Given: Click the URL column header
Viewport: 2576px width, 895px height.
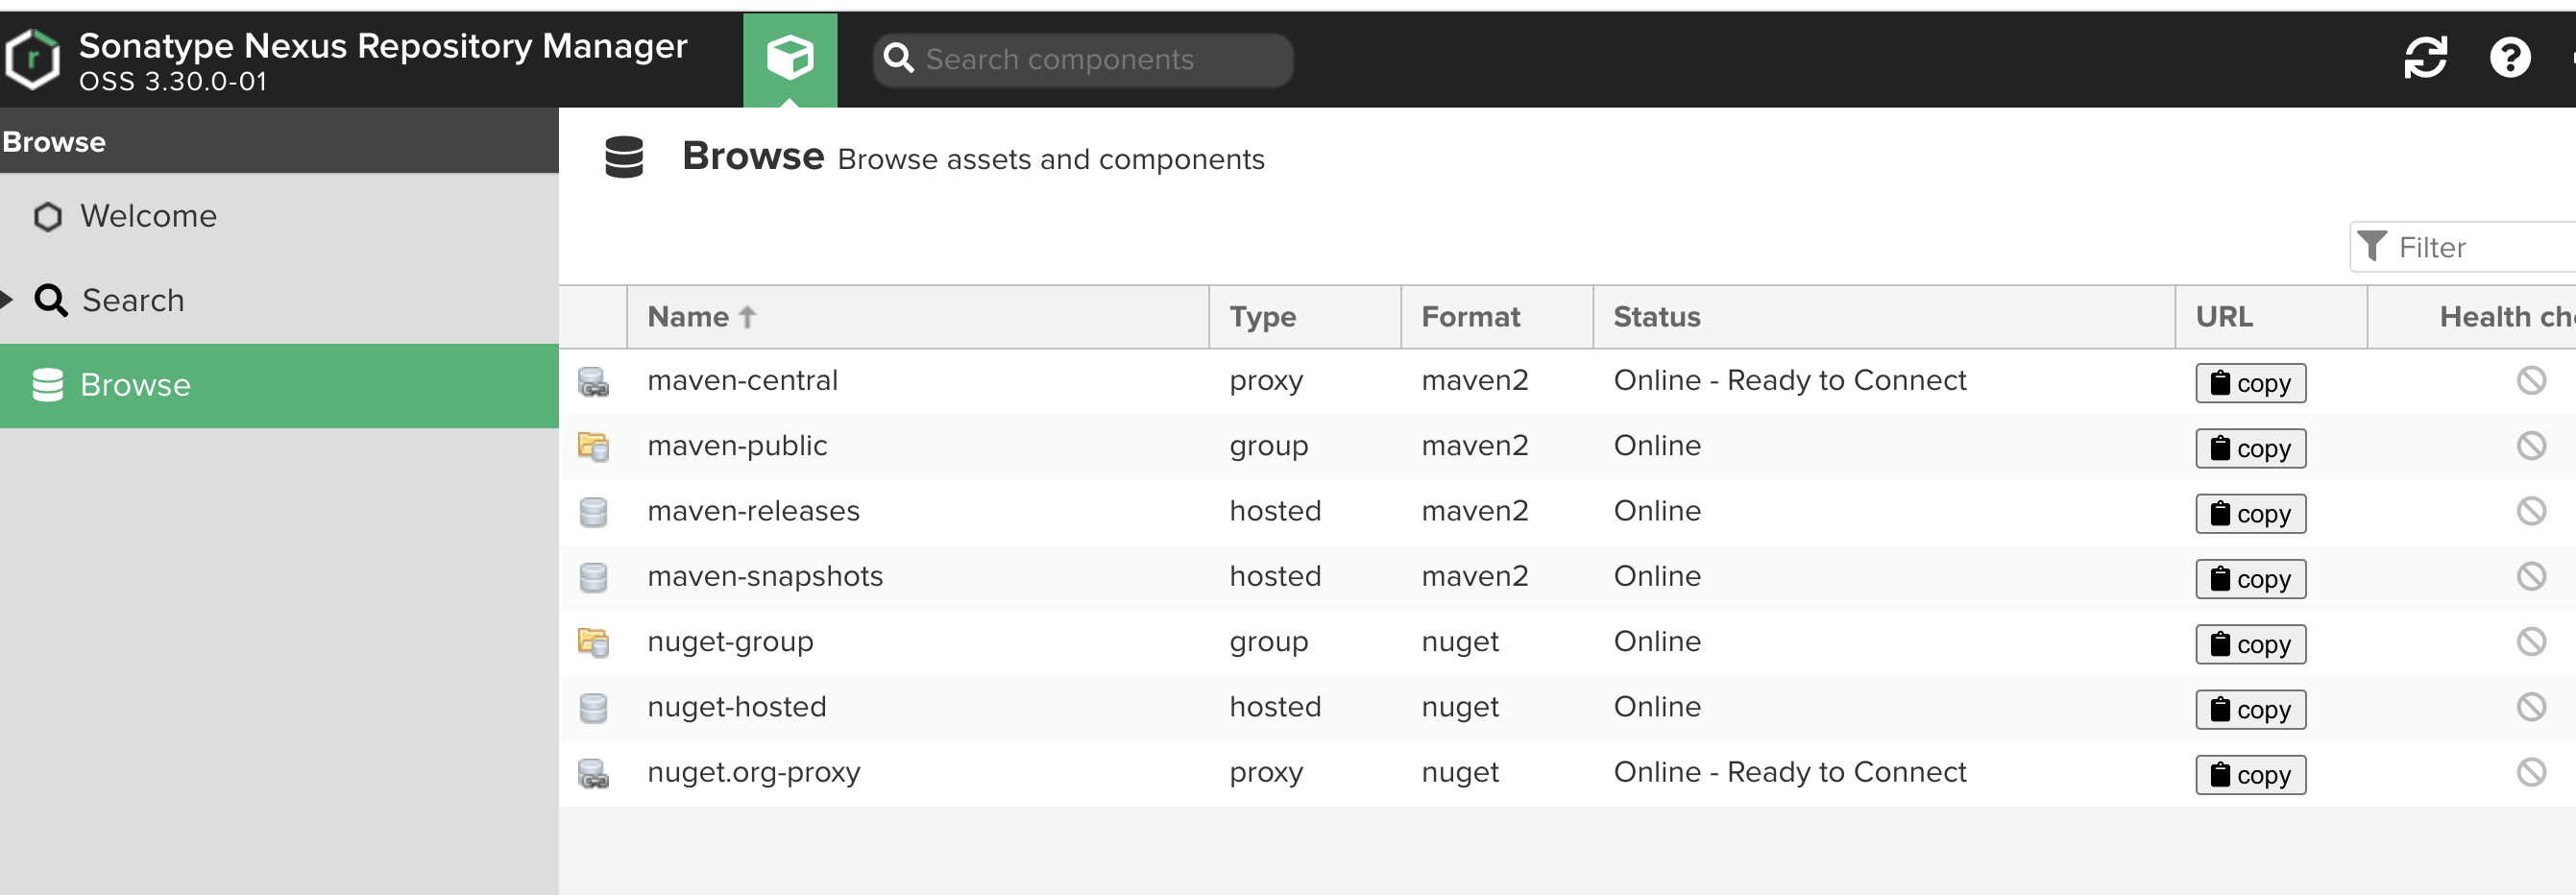Looking at the screenshot, I should [x=2271, y=317].
